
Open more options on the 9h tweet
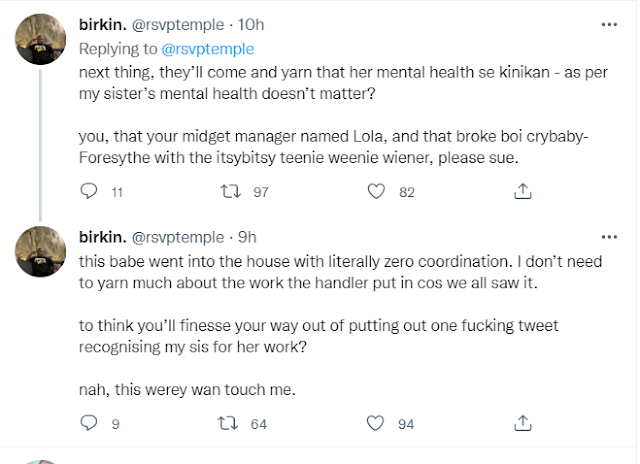click(x=608, y=237)
